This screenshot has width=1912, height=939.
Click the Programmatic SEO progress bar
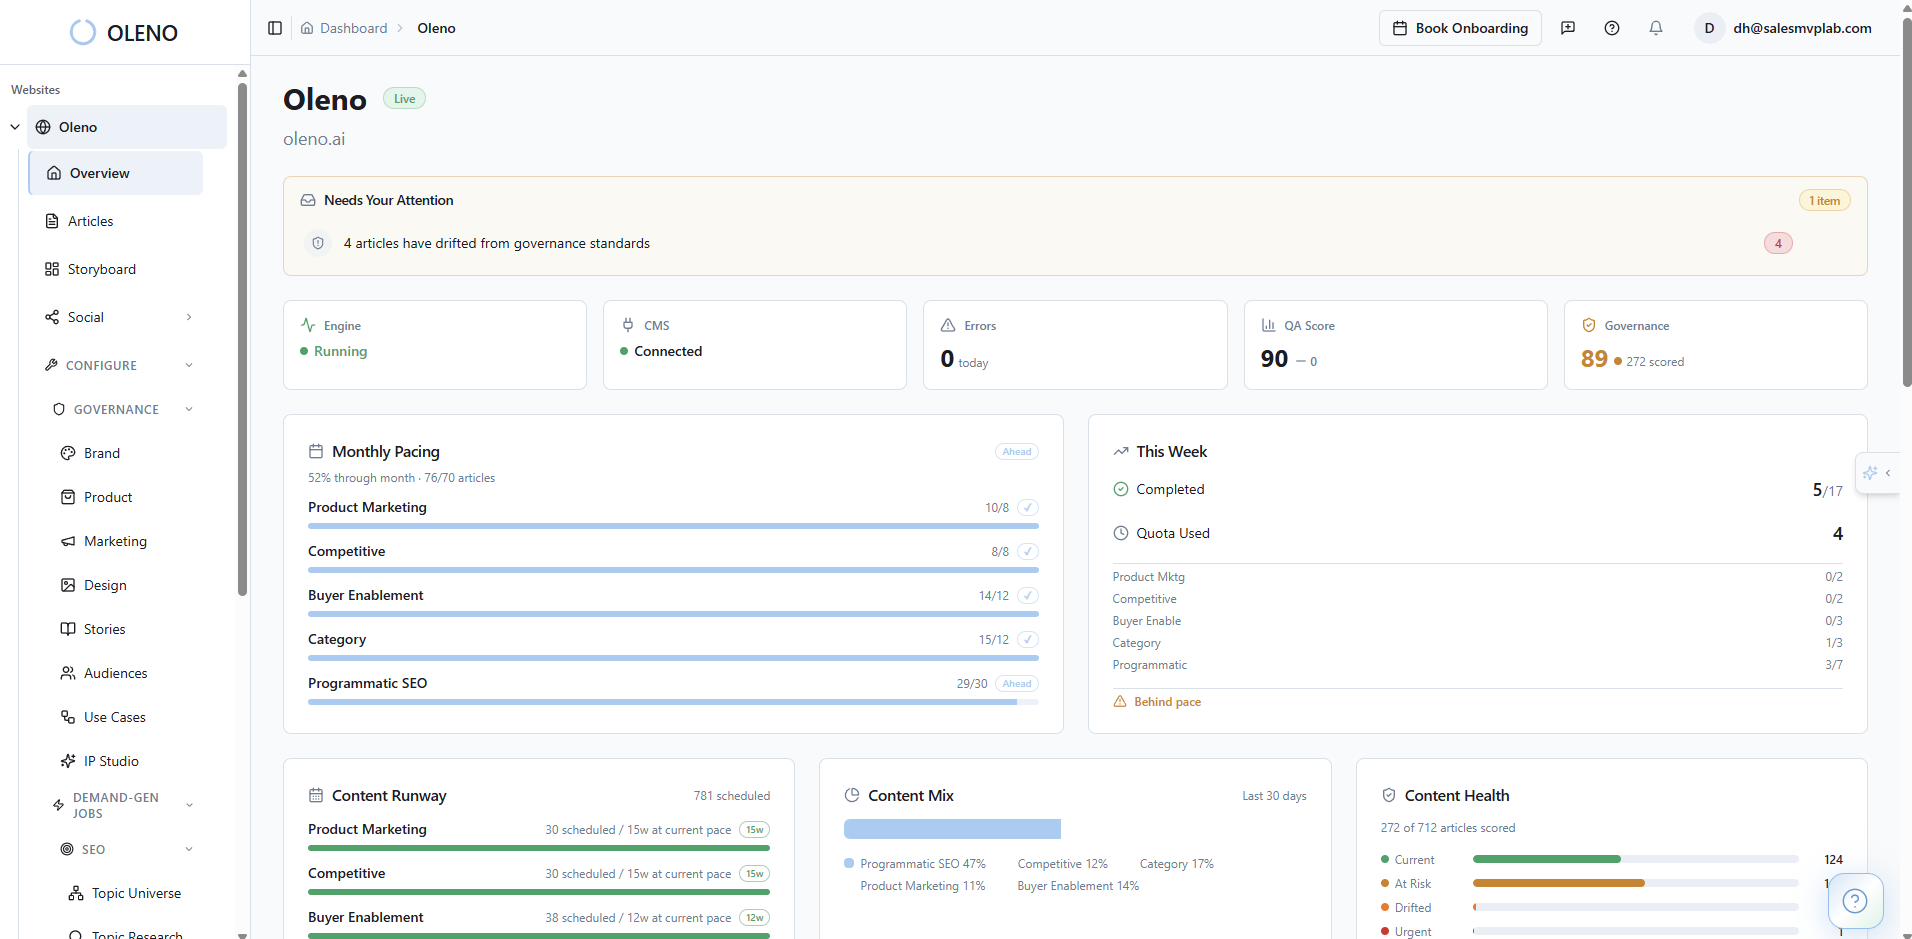coord(672,702)
